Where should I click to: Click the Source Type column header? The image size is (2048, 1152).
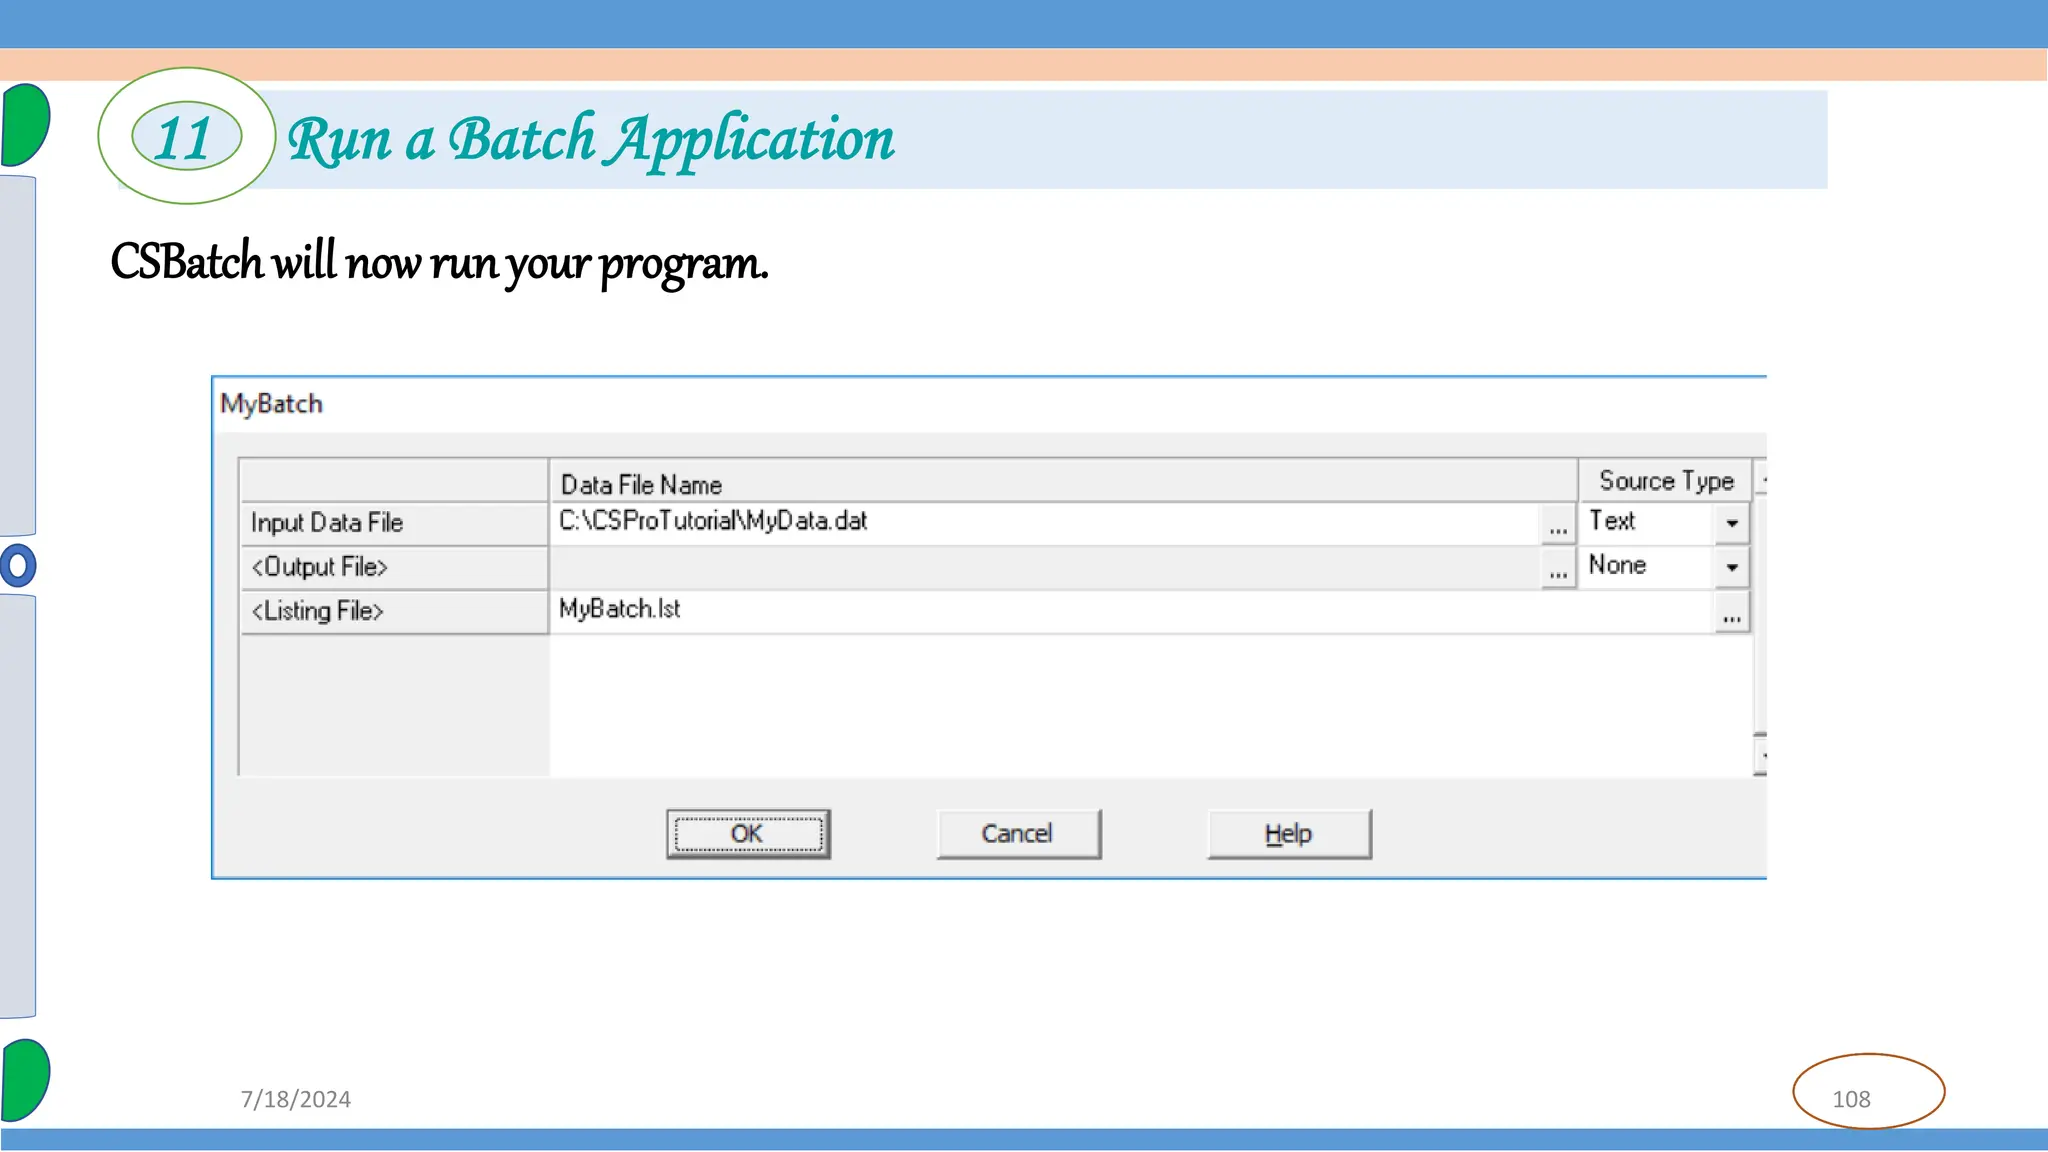pyautogui.click(x=1666, y=481)
